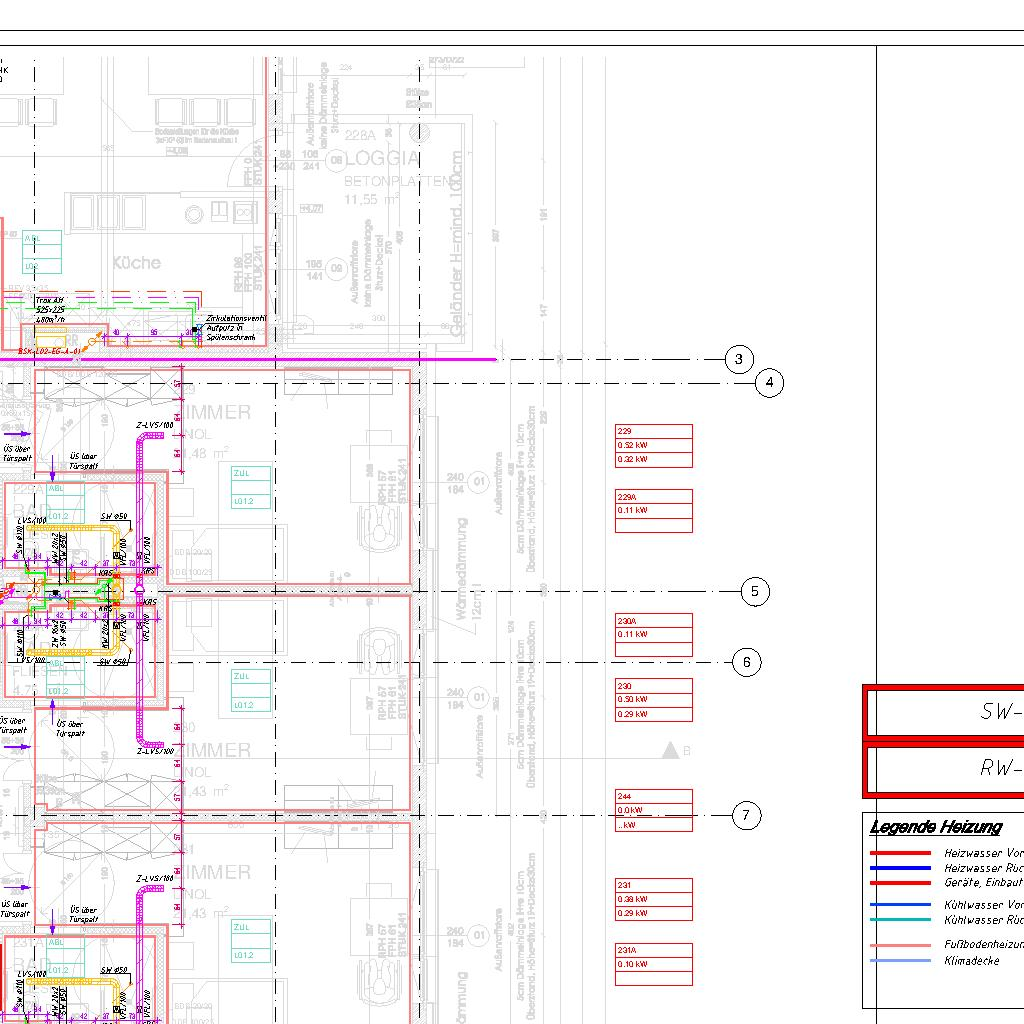Image resolution: width=1024 pixels, height=1024 pixels.
Task: Select room load table 229
Action: tap(653, 446)
